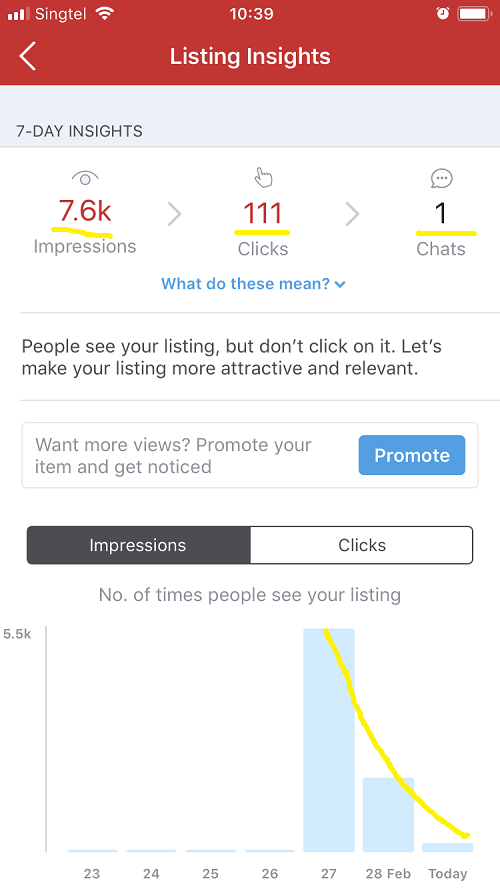
Task: Tap the eye icon above Impressions
Action: point(85,179)
